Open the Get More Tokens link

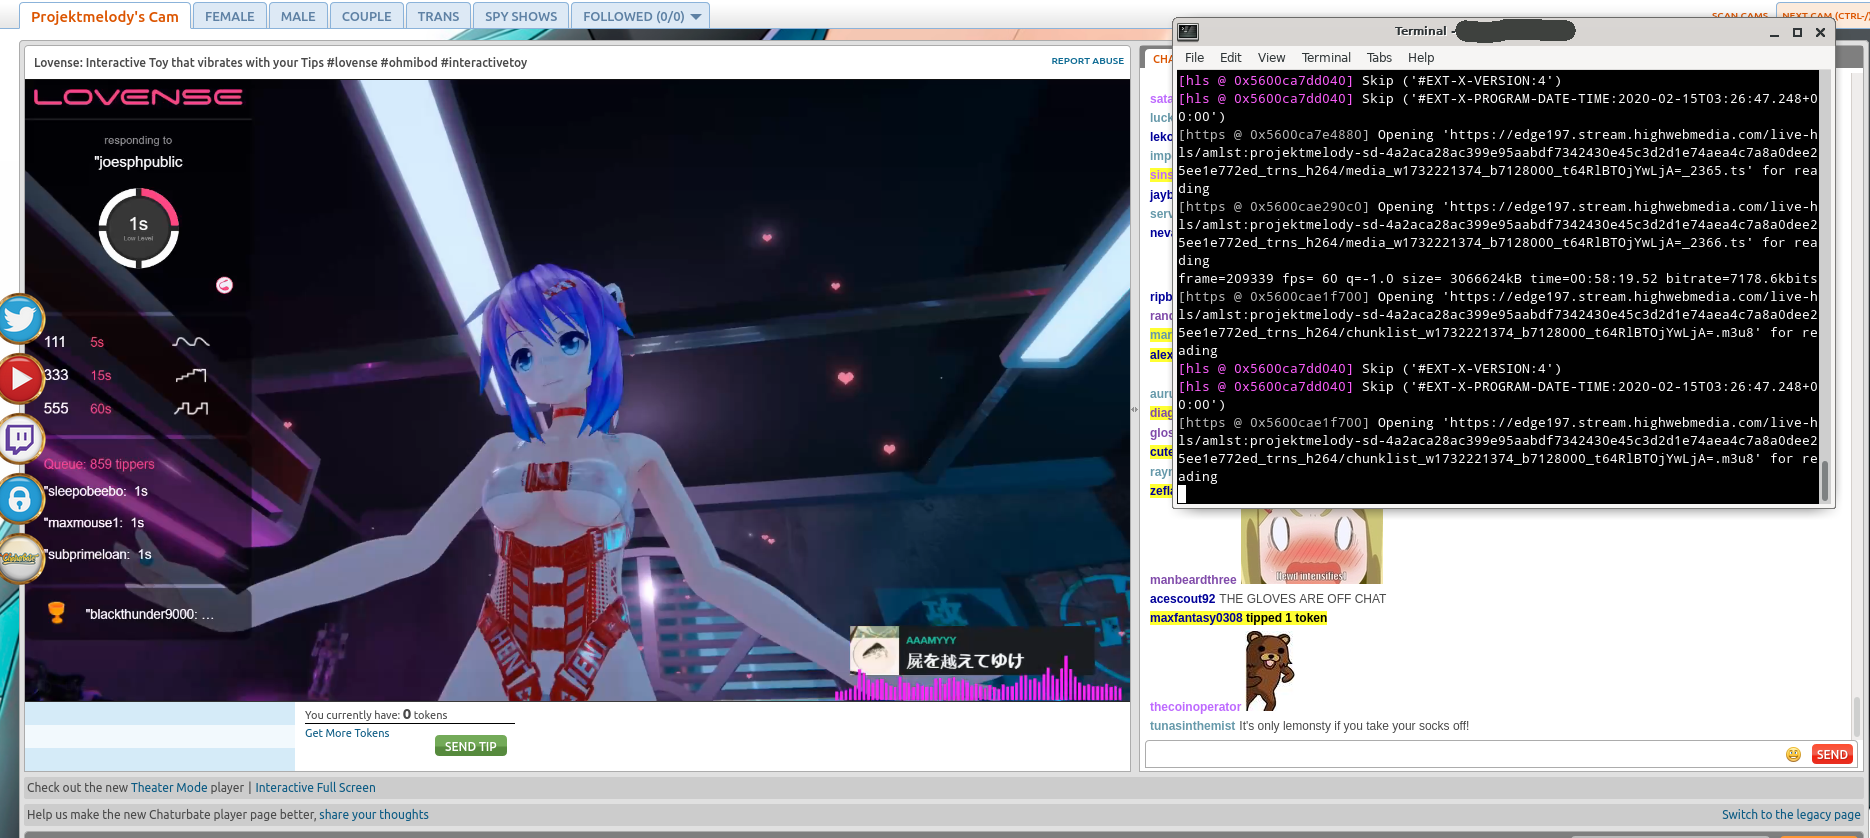pyautogui.click(x=347, y=733)
